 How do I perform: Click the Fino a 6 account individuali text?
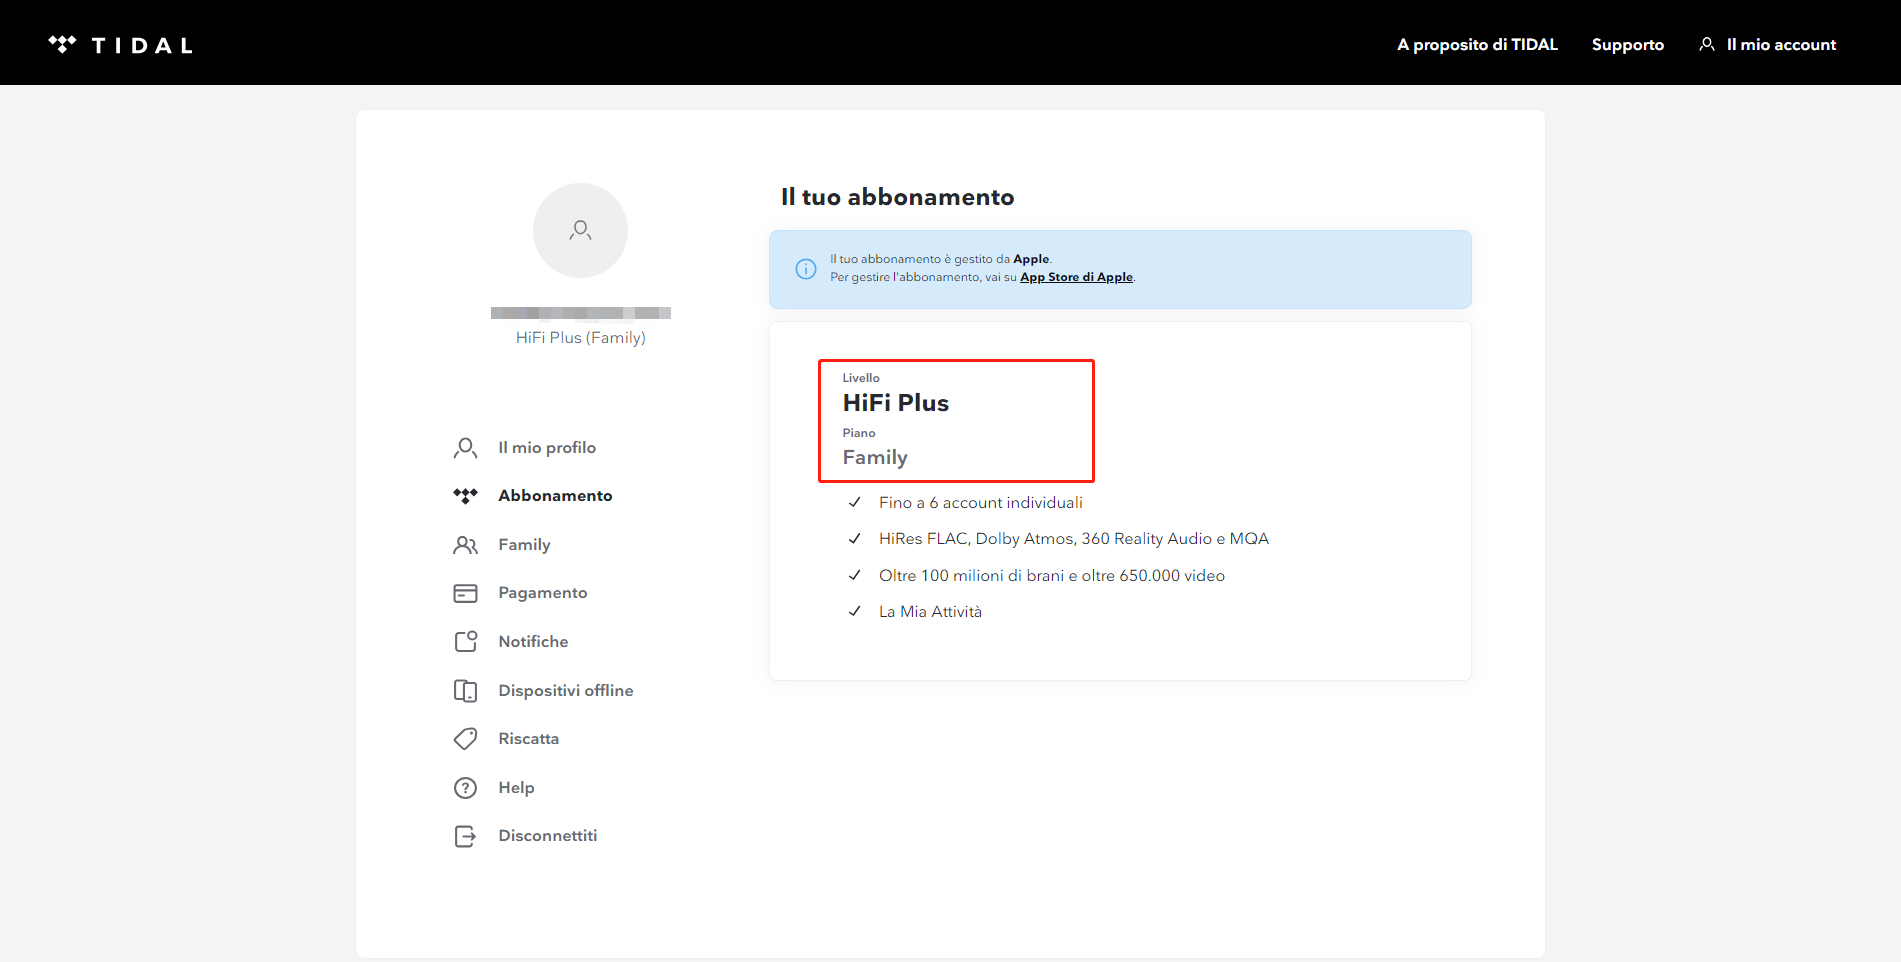click(981, 503)
